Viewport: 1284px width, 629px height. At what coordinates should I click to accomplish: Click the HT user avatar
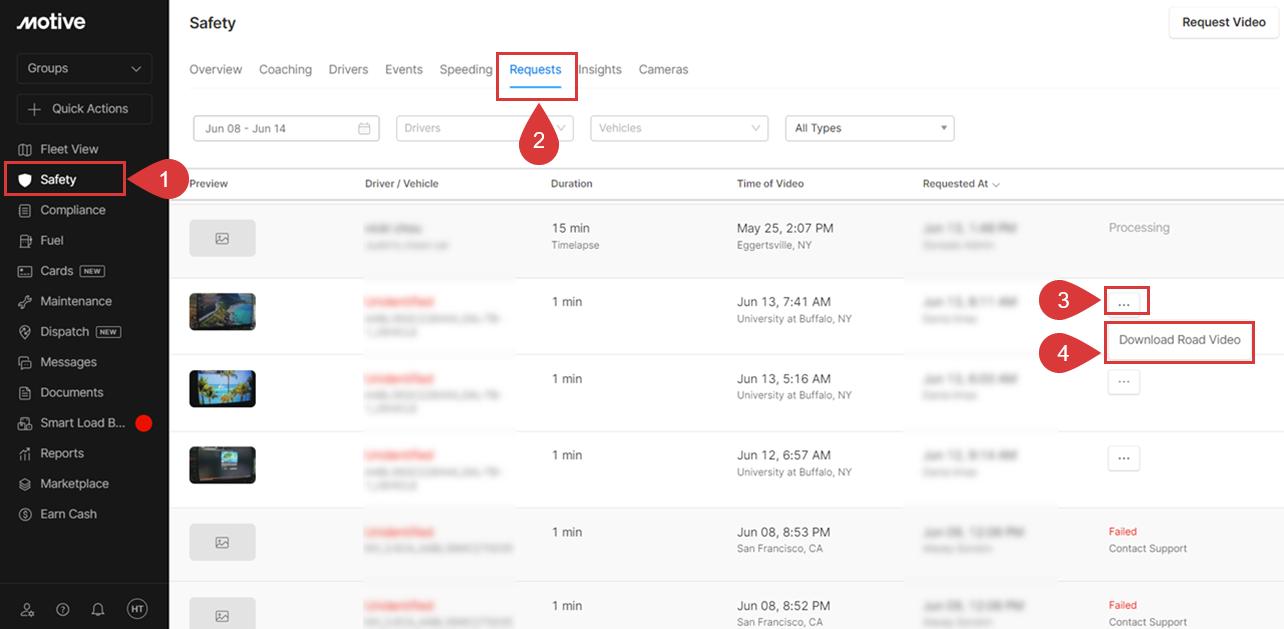click(x=137, y=609)
